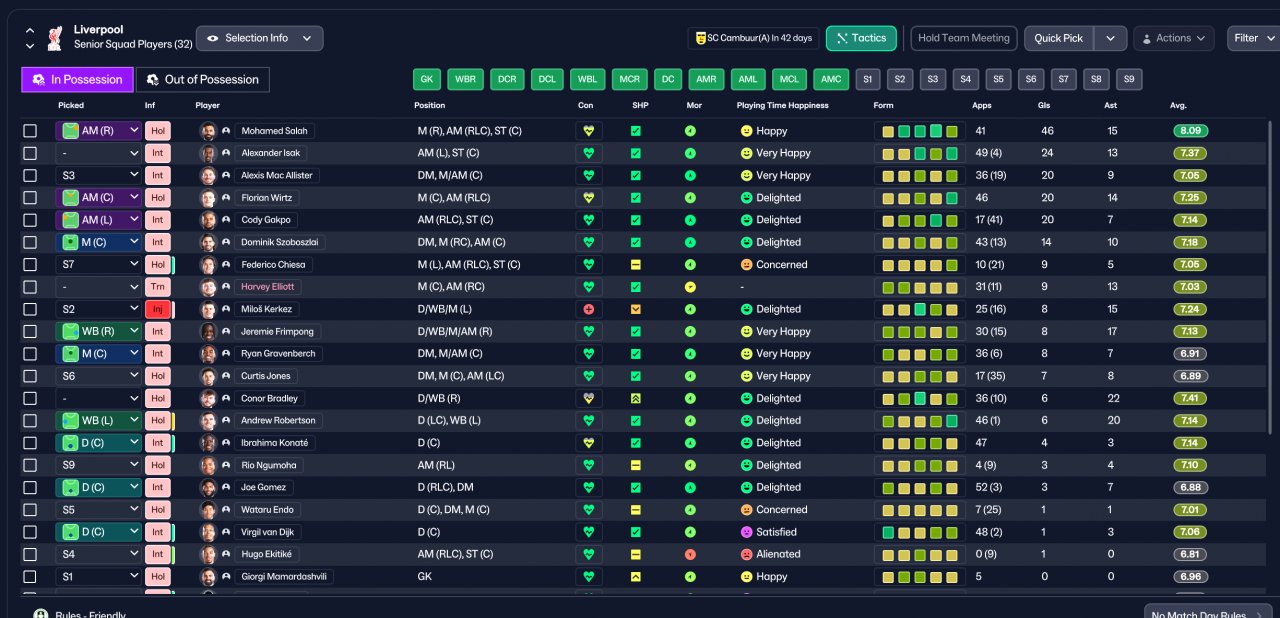Image resolution: width=1280 pixels, height=618 pixels.
Task: Click Miloš Kerkez's red injury condition icon
Action: click(589, 309)
